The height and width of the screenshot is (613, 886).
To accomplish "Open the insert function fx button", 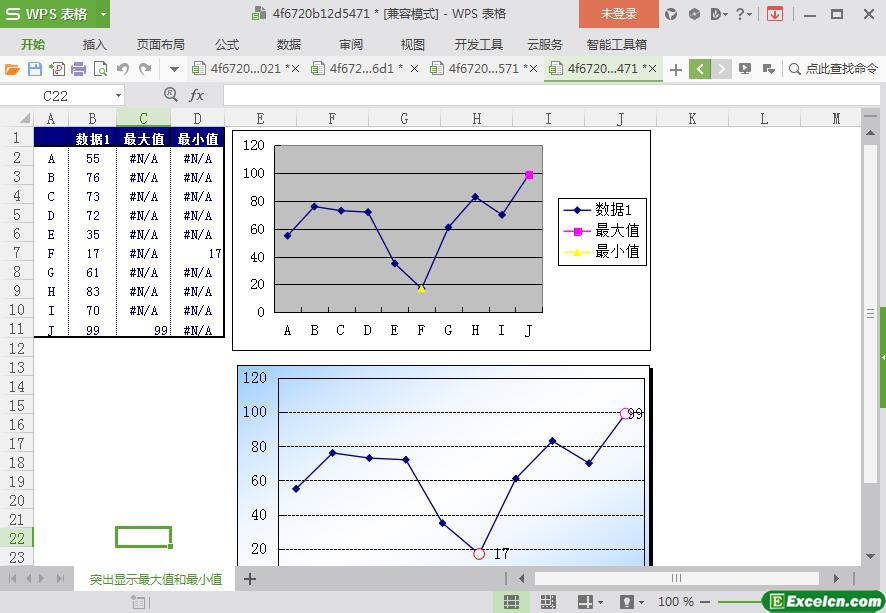I will tap(196, 95).
